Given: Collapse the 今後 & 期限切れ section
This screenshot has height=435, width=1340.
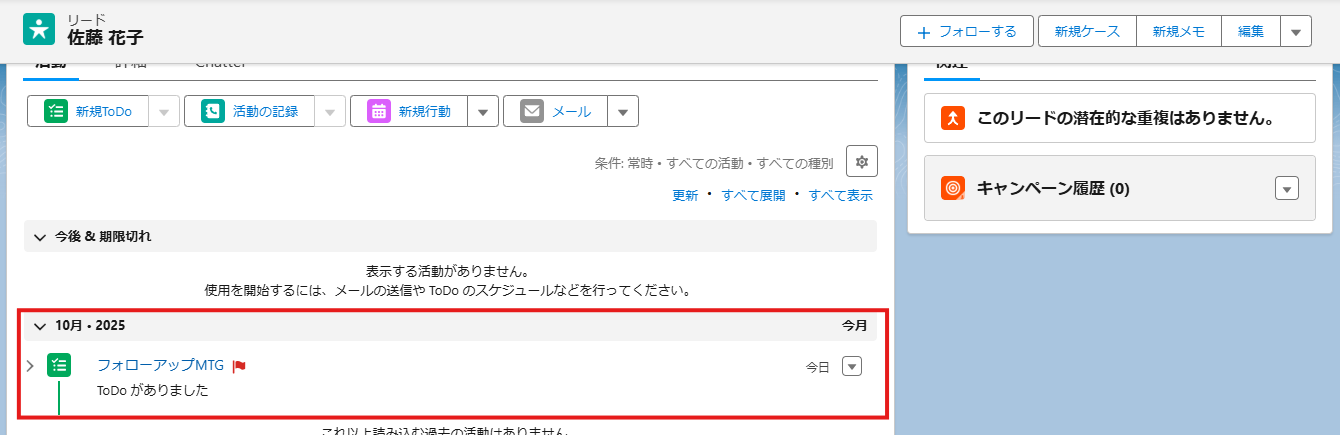Looking at the screenshot, I should (x=40, y=237).
